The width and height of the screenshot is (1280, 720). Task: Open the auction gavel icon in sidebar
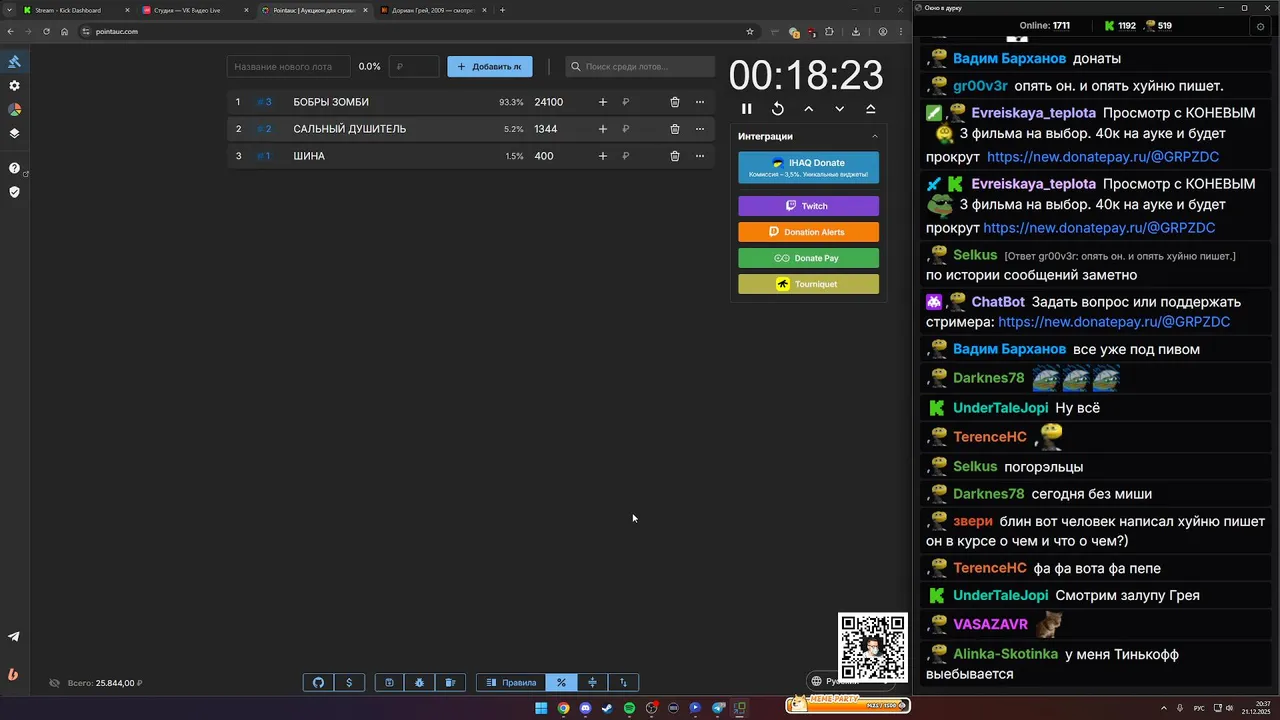coord(14,62)
